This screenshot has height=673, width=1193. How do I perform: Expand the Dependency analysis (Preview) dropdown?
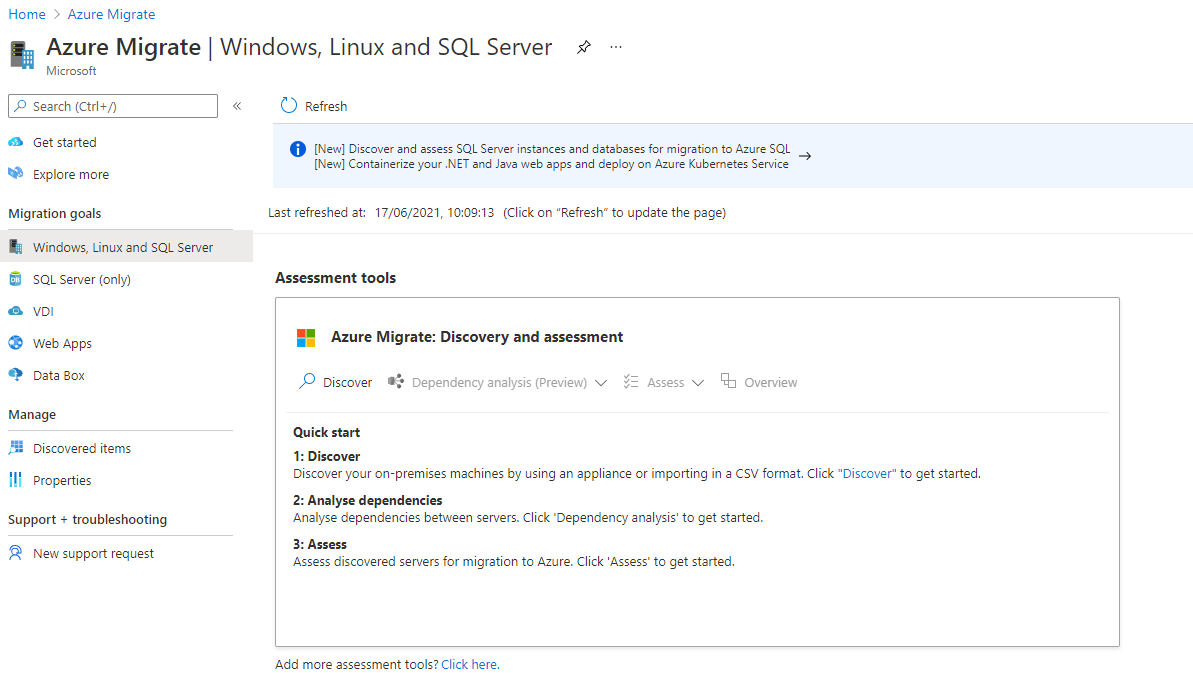(x=600, y=383)
